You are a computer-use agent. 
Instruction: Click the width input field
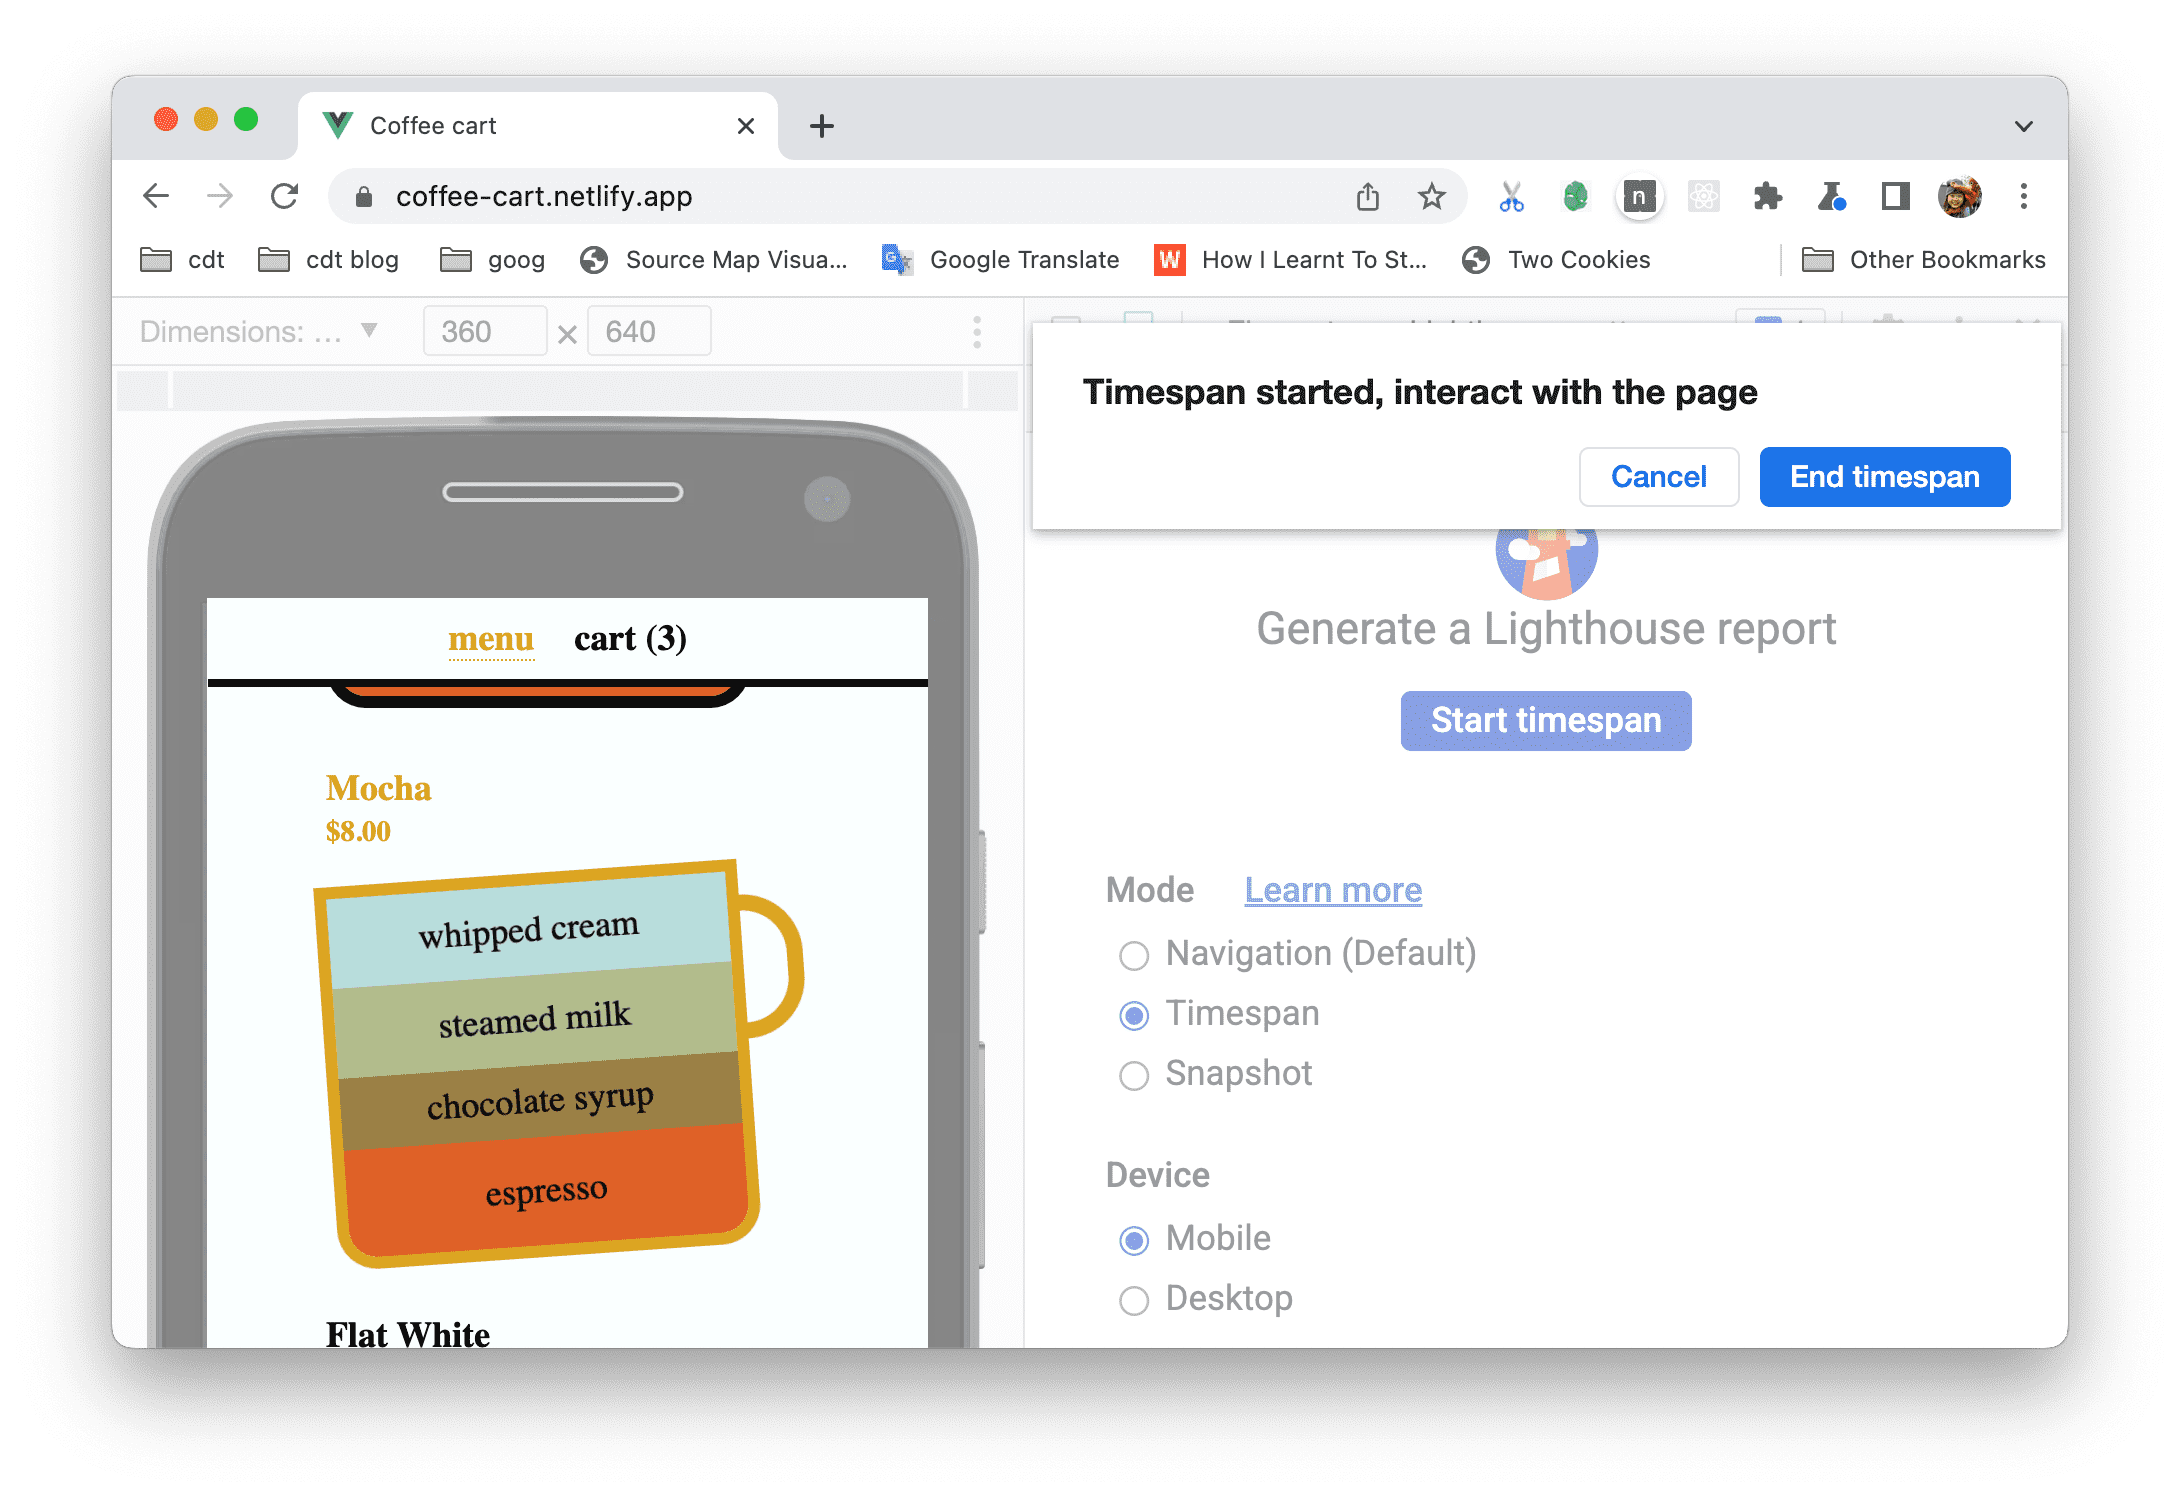(x=480, y=333)
